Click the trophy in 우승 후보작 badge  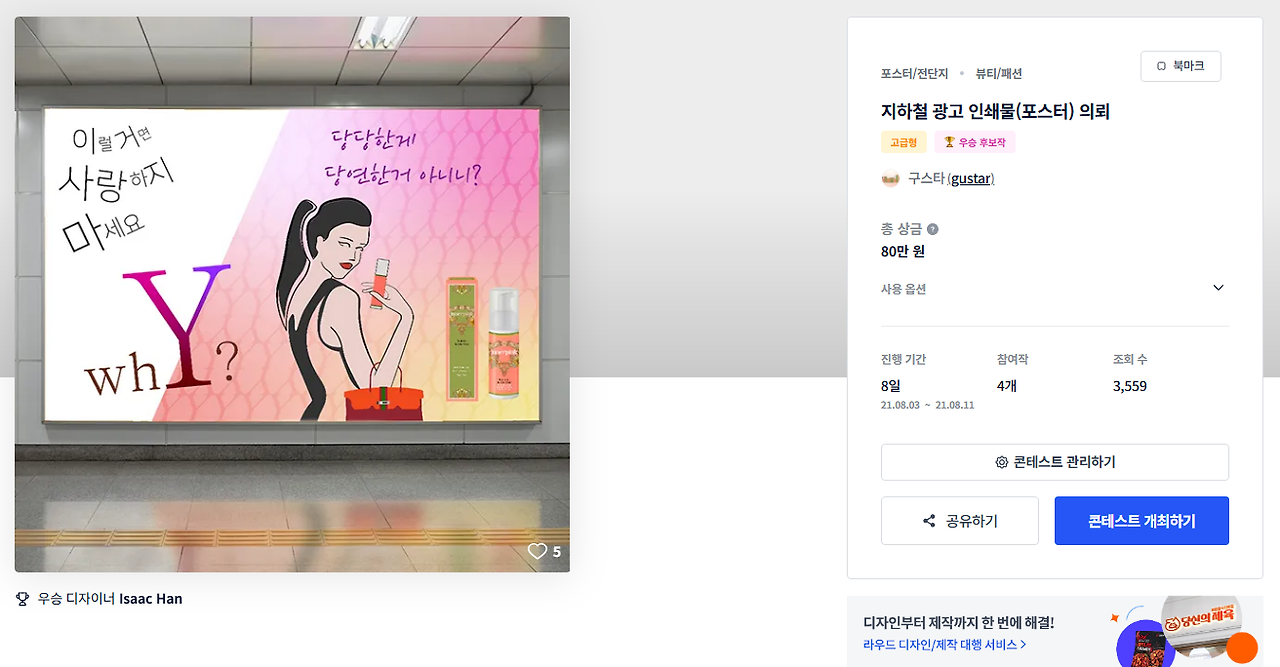pos(949,143)
